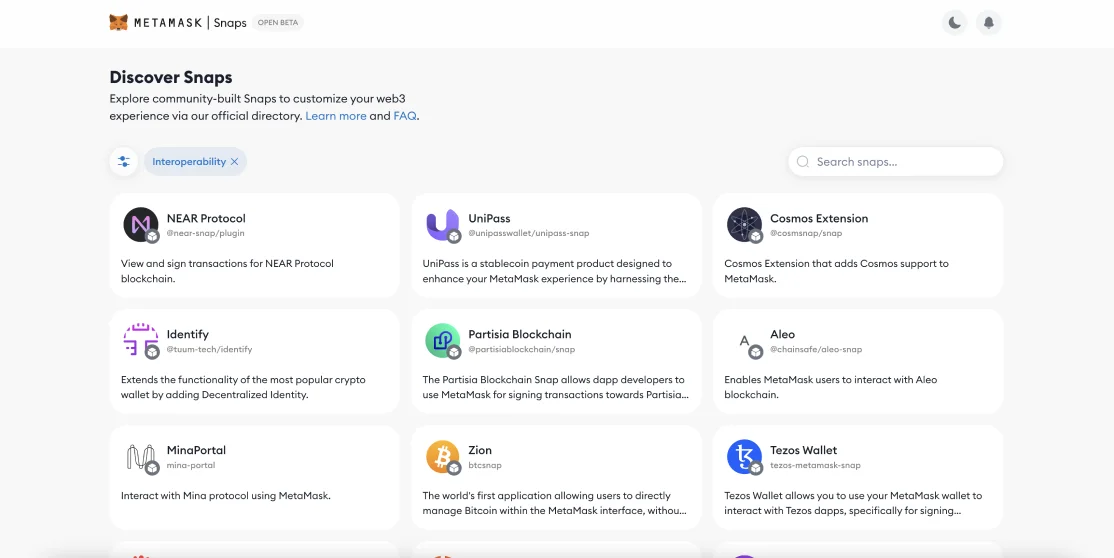Click the Partisia Blockchain snap icon
The image size is (1114, 558).
point(443,340)
